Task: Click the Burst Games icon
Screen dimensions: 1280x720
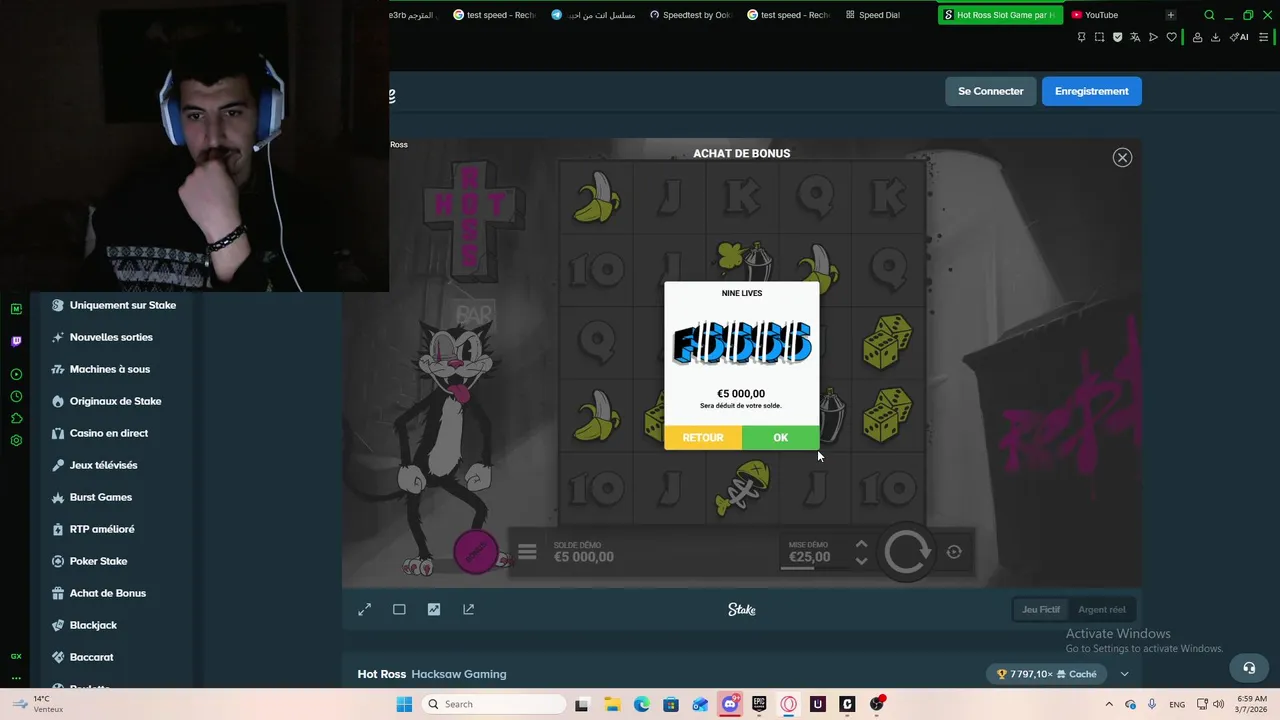Action: (58, 497)
